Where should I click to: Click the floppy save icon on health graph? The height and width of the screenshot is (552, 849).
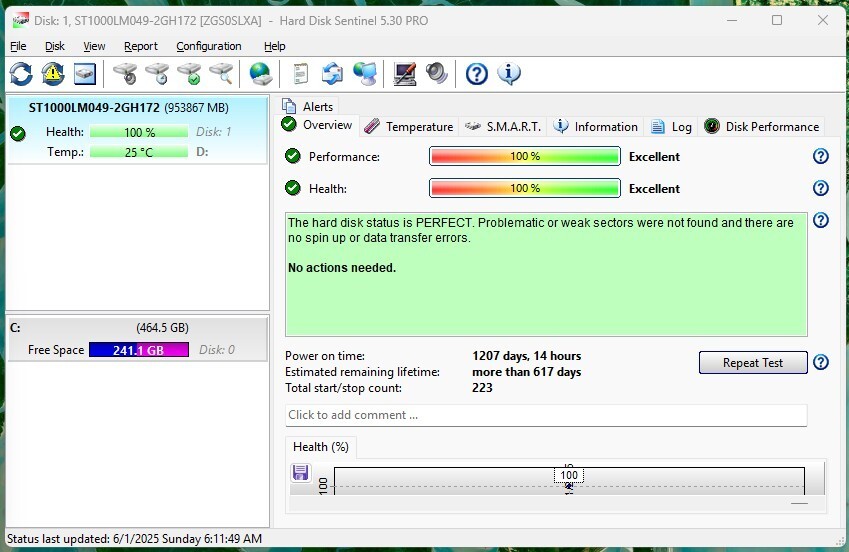point(301,472)
